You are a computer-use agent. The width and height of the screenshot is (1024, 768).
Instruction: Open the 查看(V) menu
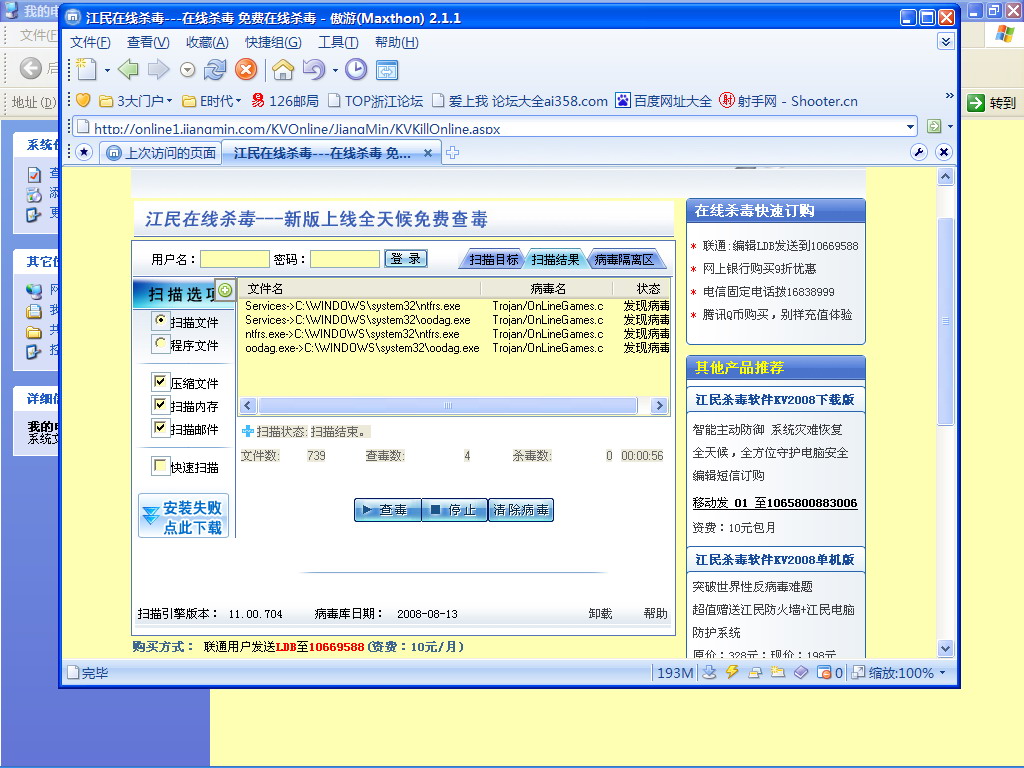(148, 42)
